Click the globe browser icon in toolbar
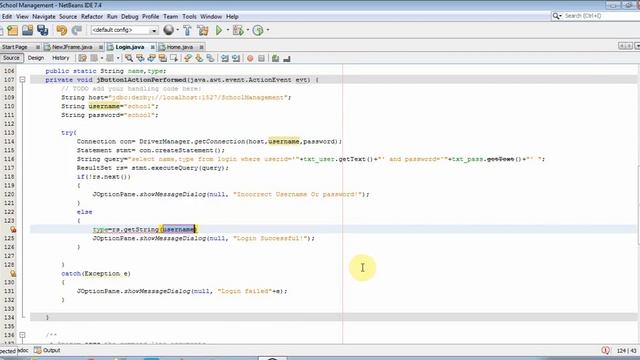The width and height of the screenshot is (640, 360). [168, 30]
